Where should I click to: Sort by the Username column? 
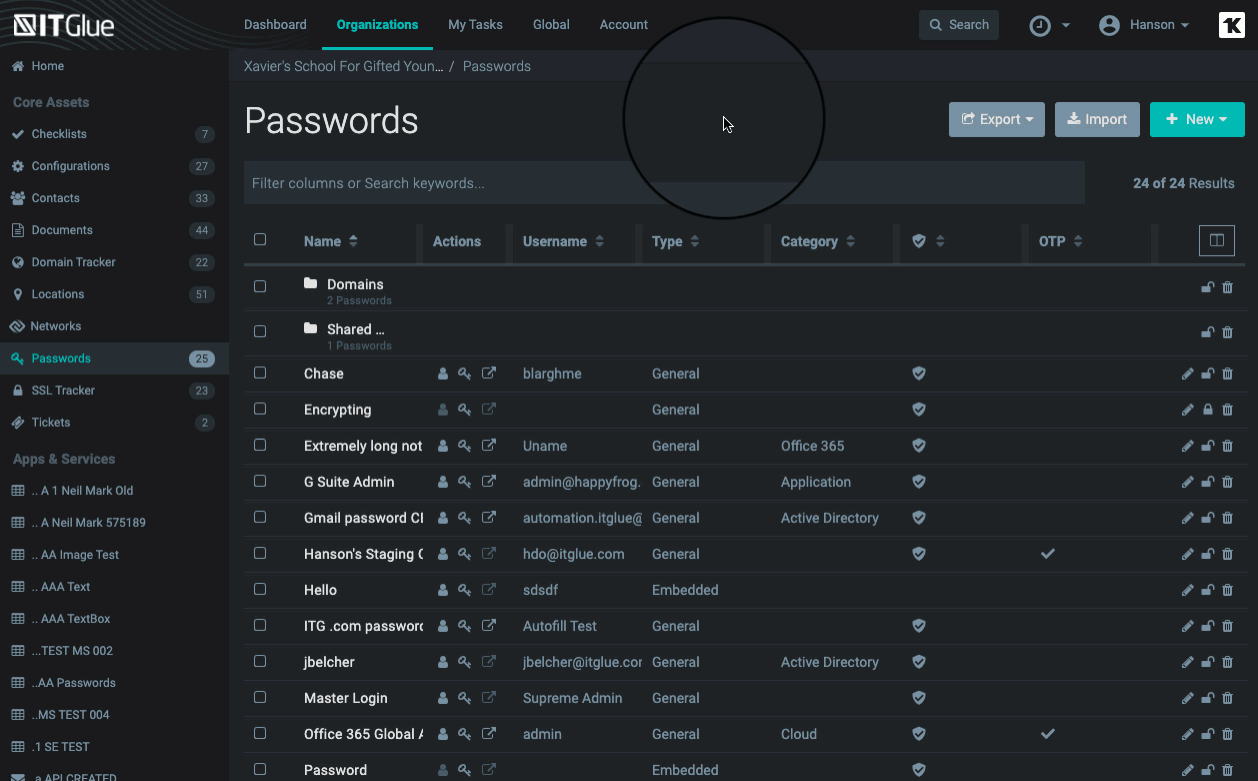click(563, 241)
